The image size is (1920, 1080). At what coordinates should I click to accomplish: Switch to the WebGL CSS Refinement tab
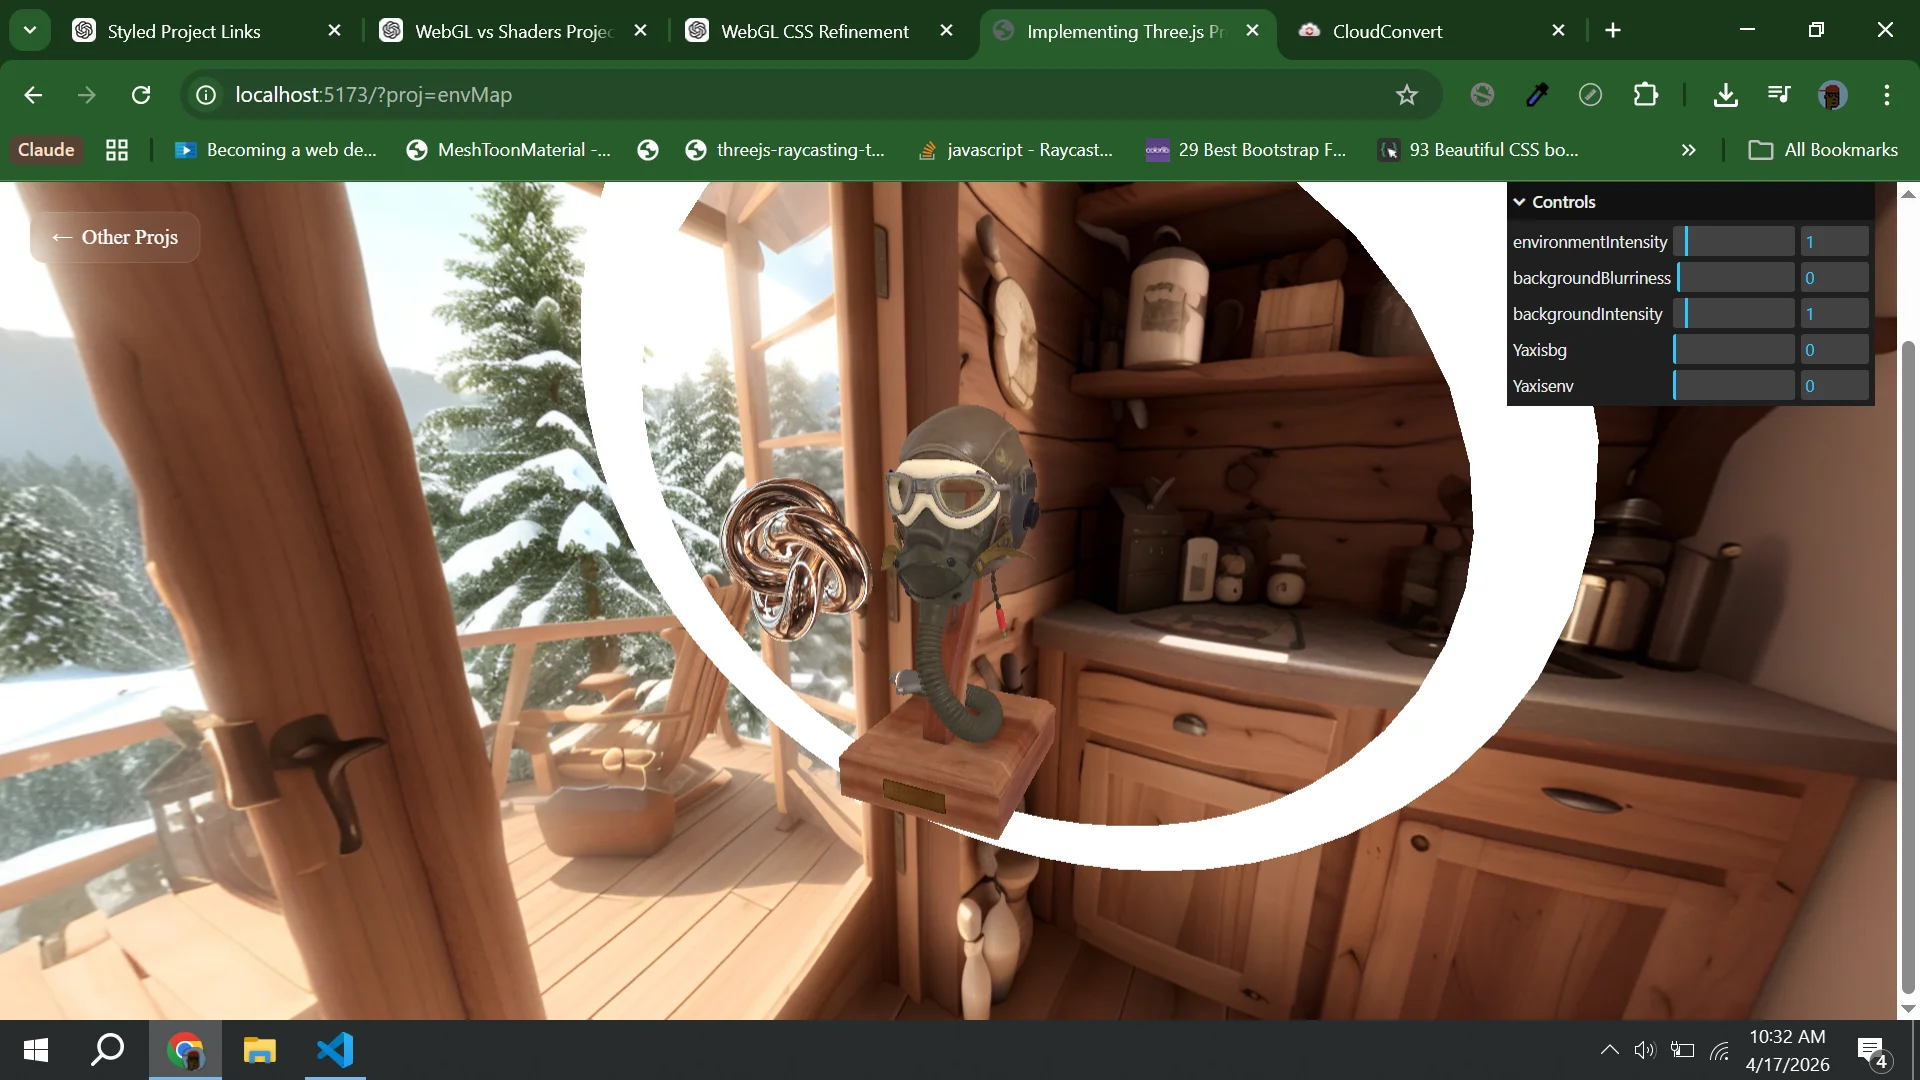point(814,31)
